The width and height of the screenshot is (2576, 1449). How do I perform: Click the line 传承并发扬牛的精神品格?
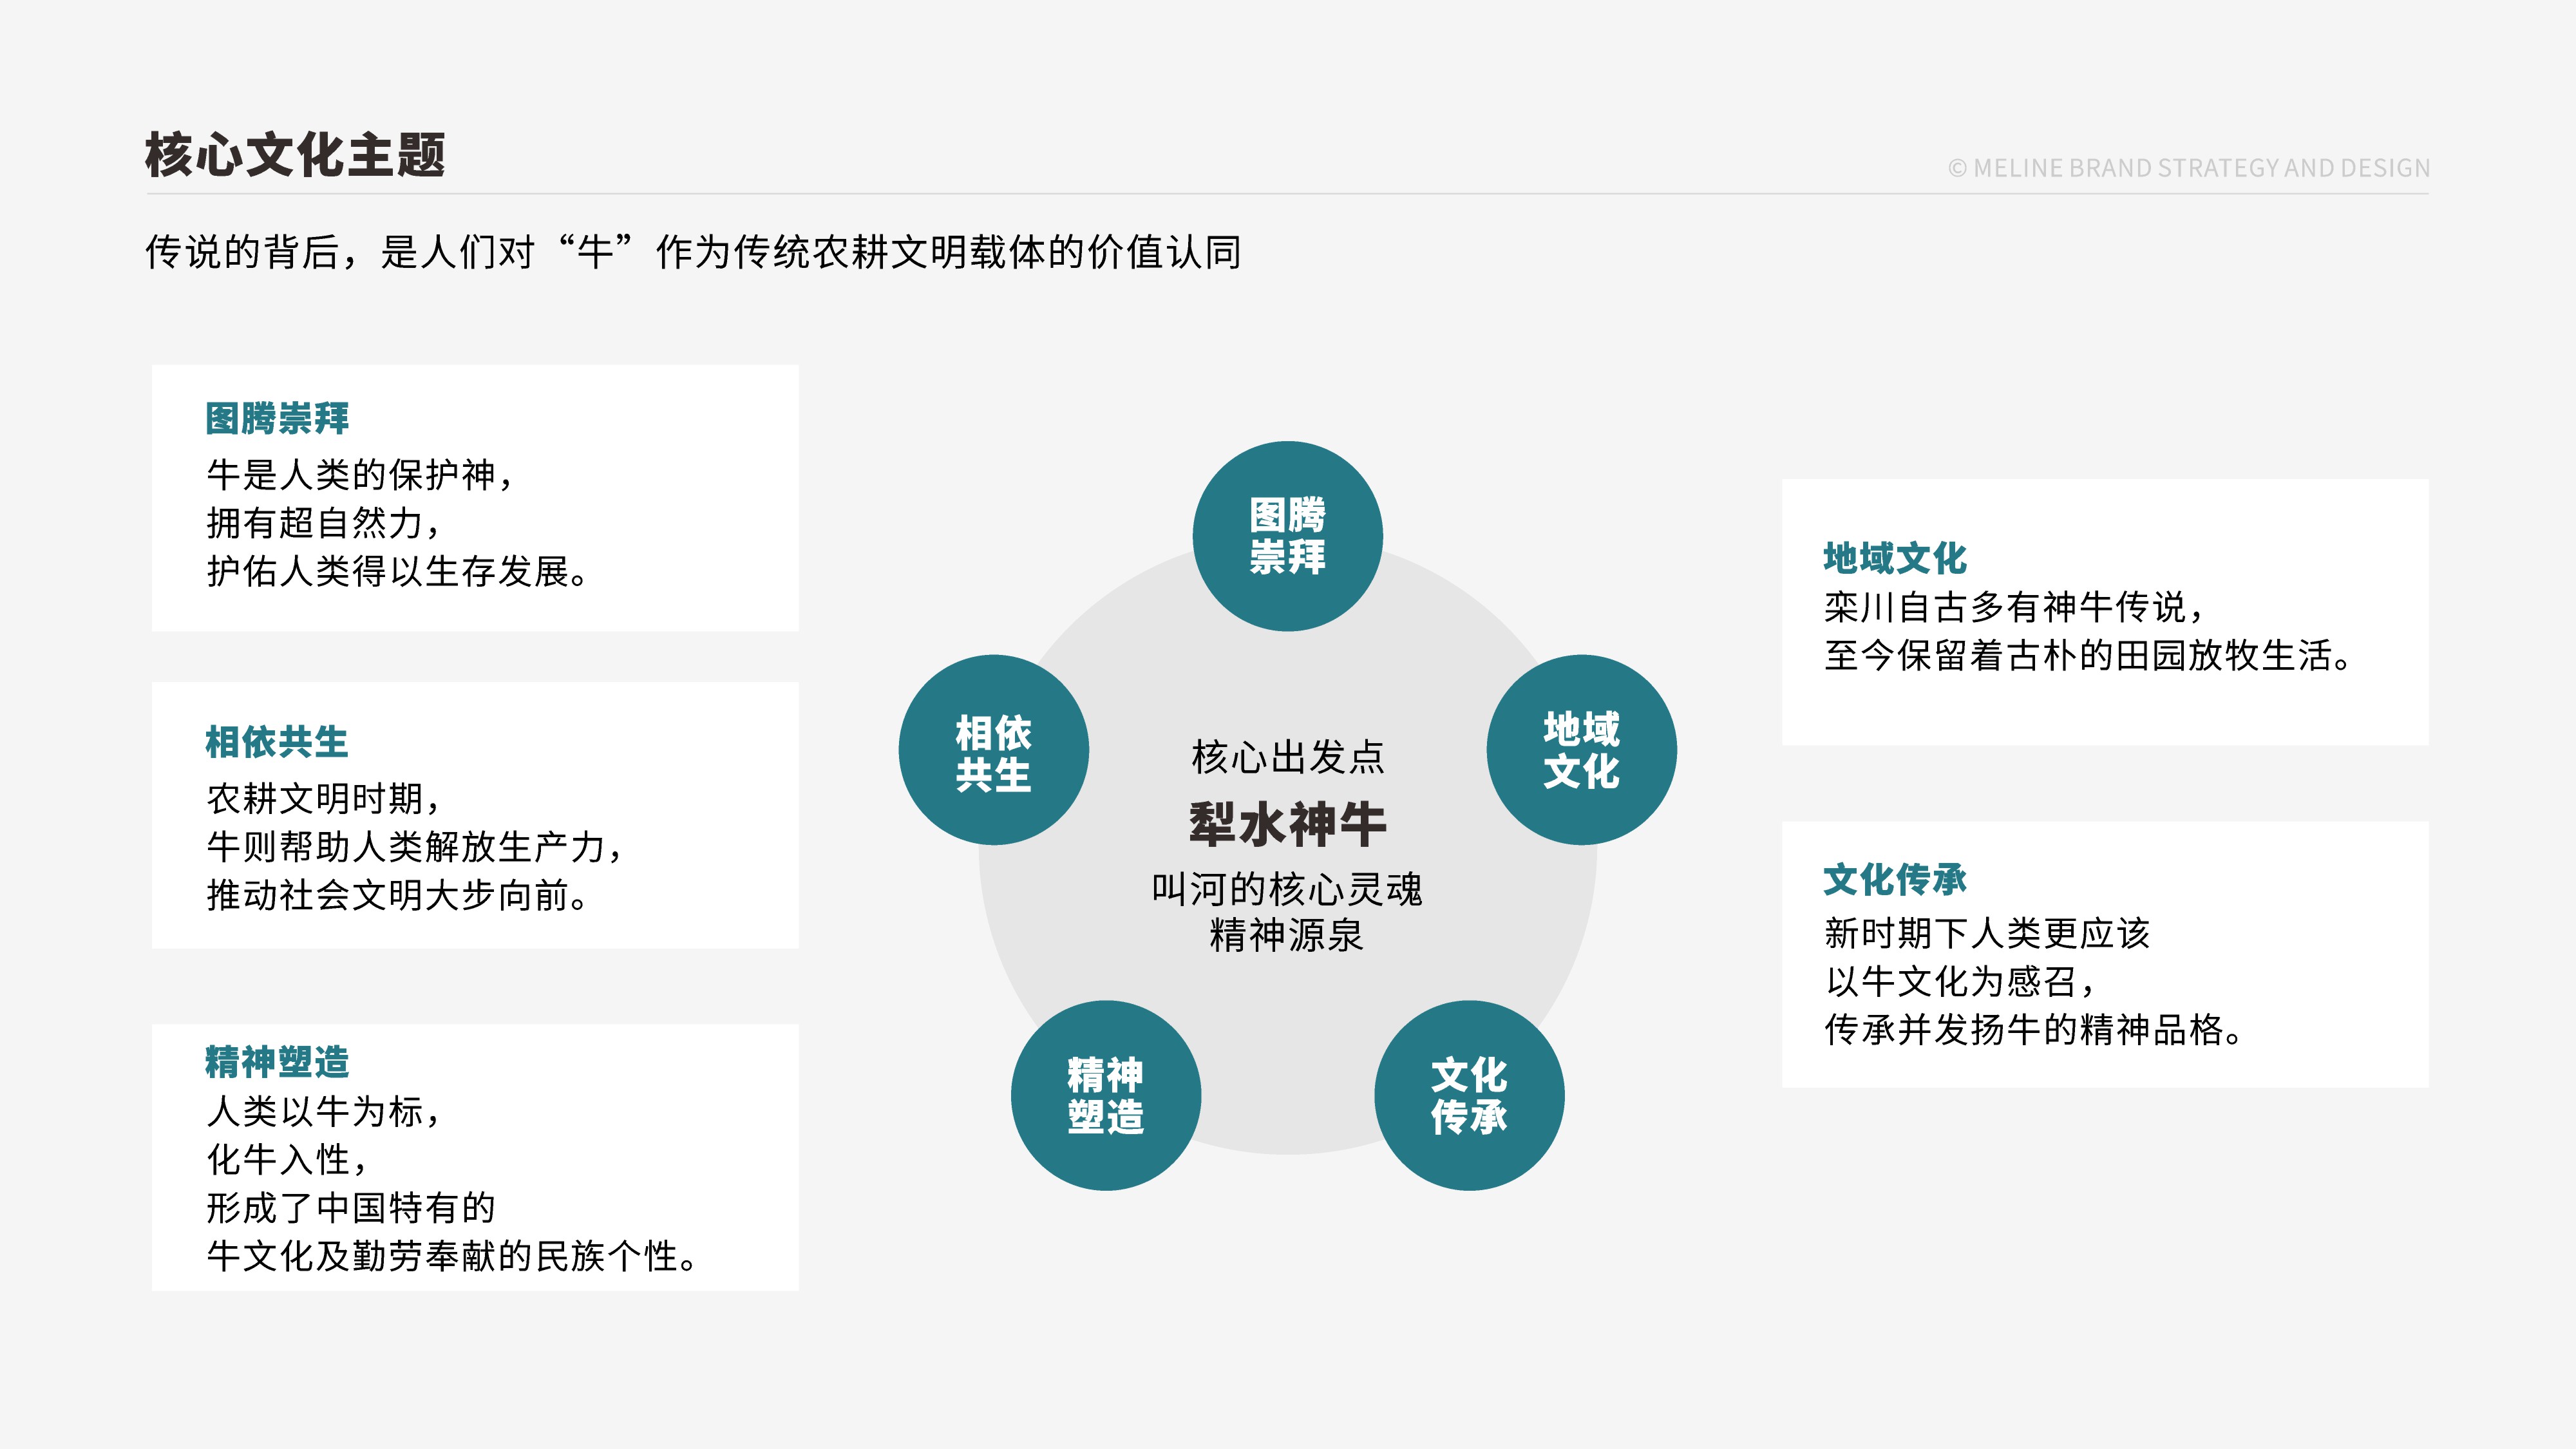[2034, 1029]
